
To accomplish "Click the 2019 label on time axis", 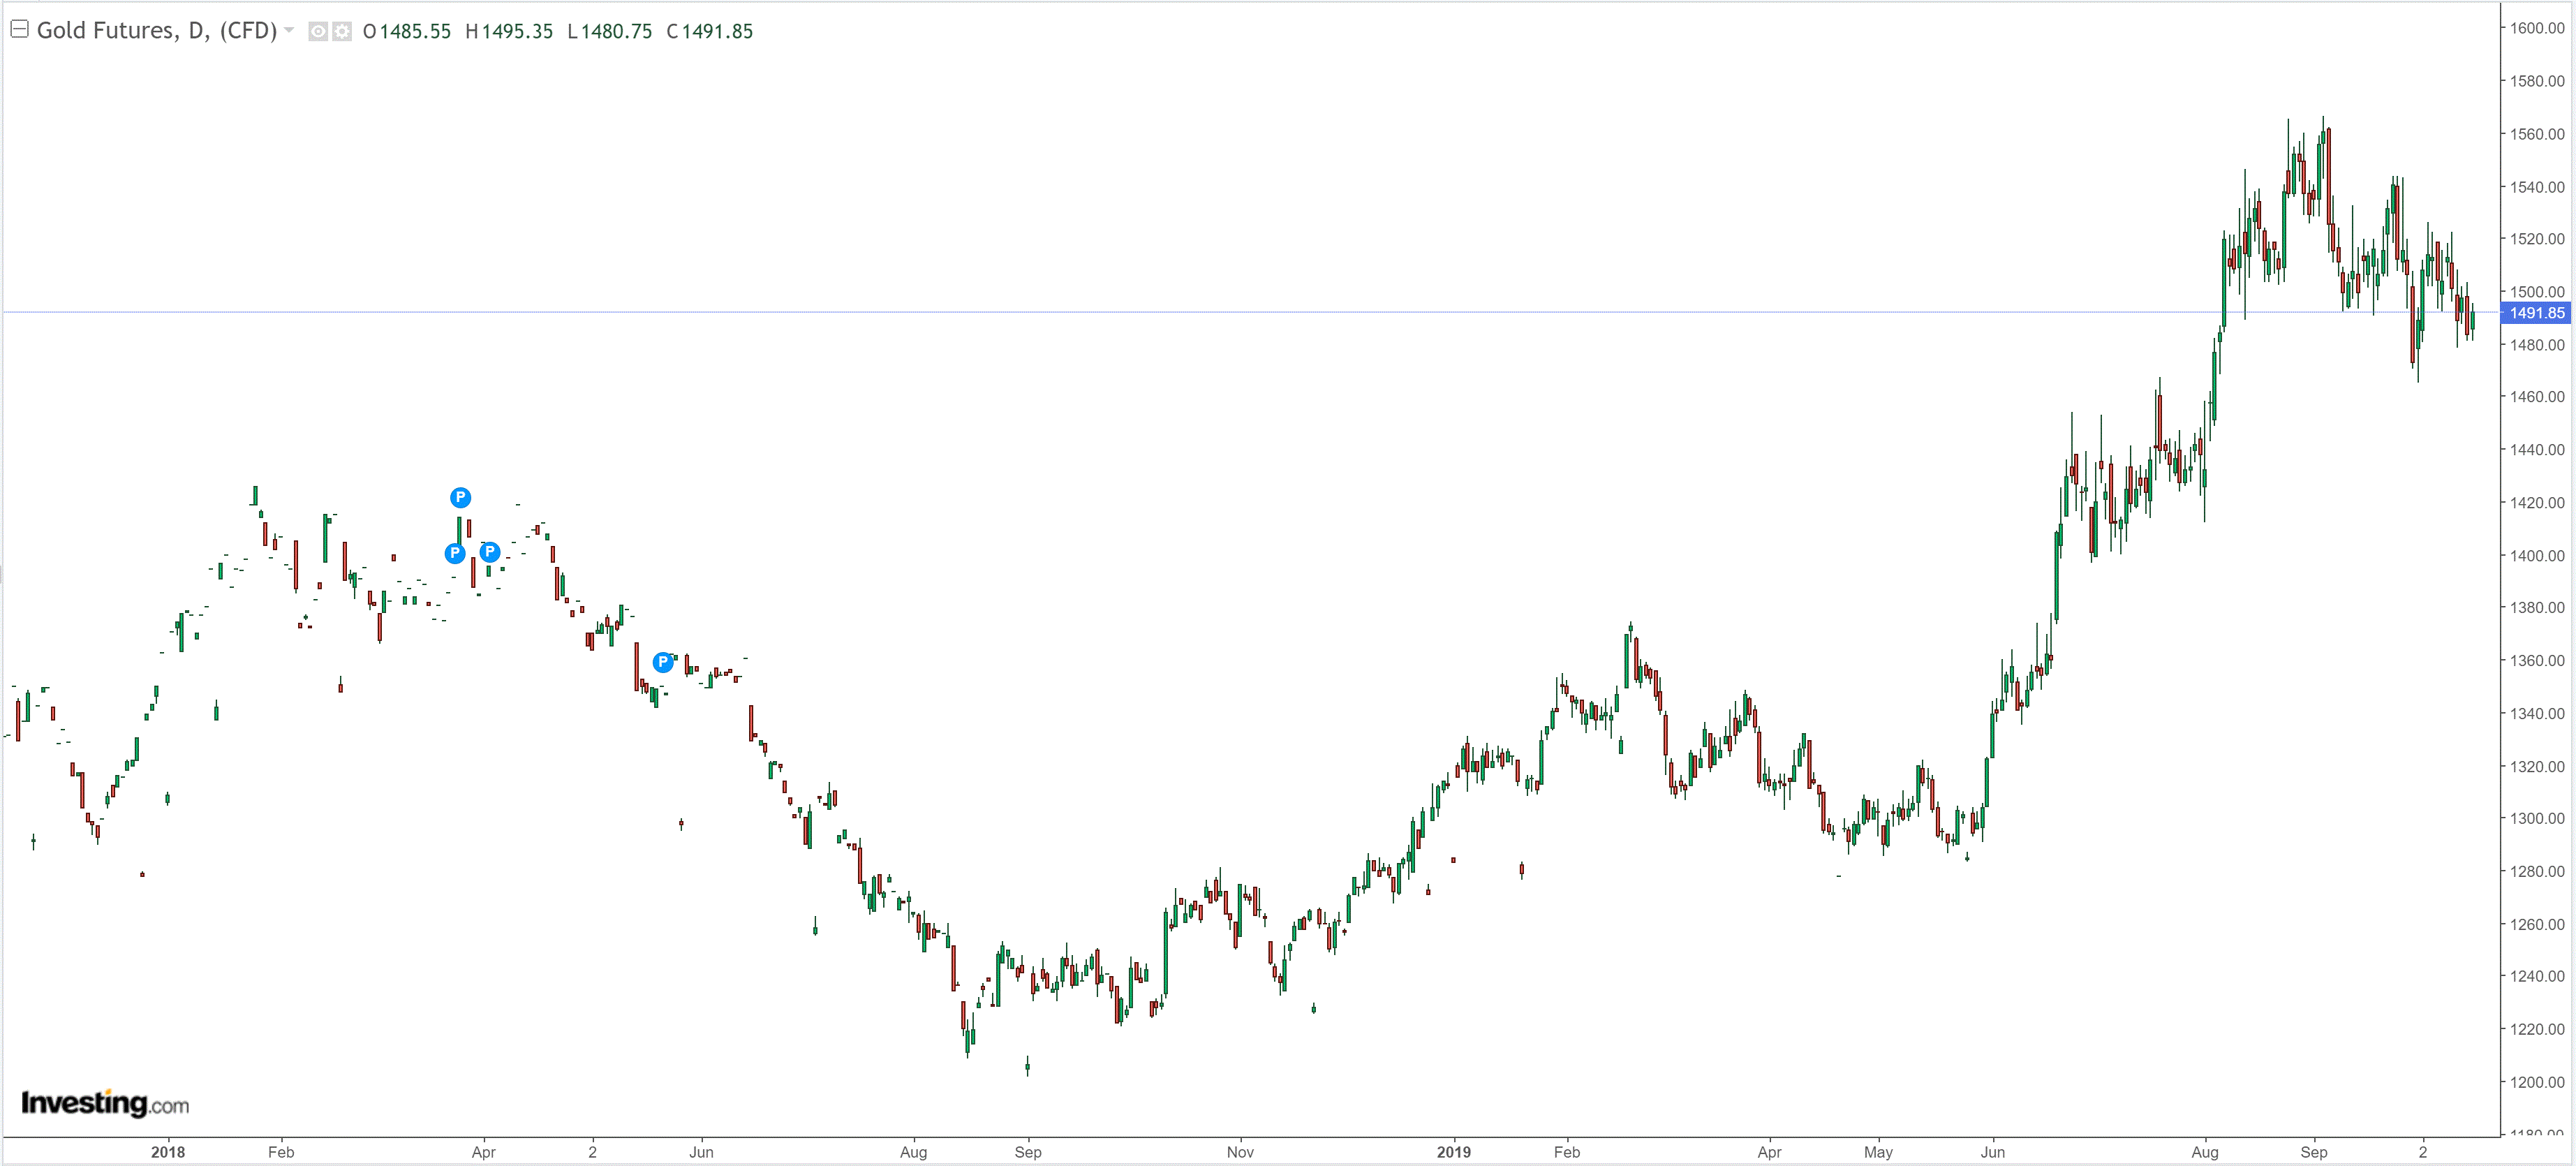I will pos(1453,1152).
